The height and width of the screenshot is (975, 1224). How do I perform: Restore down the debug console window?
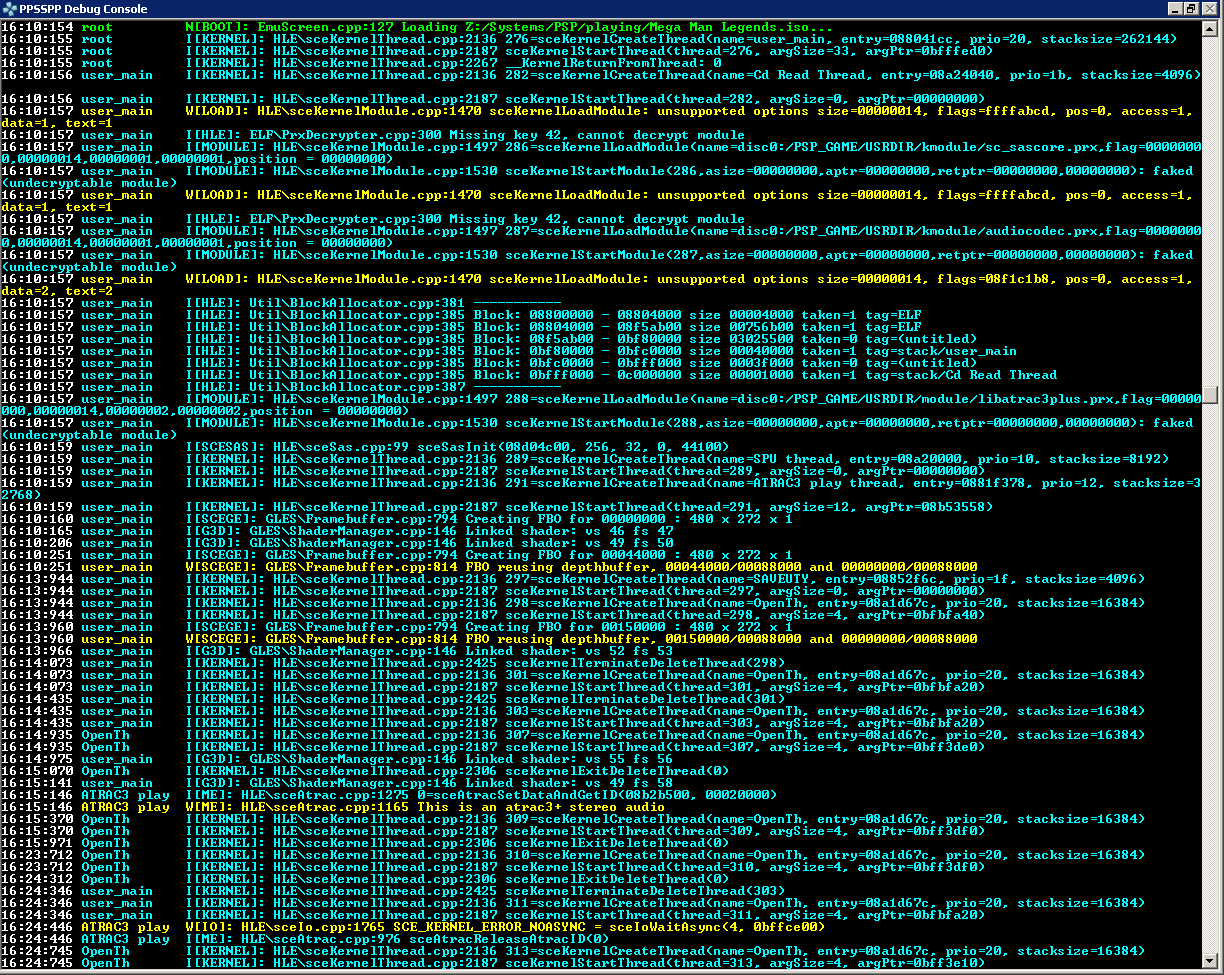(1191, 9)
